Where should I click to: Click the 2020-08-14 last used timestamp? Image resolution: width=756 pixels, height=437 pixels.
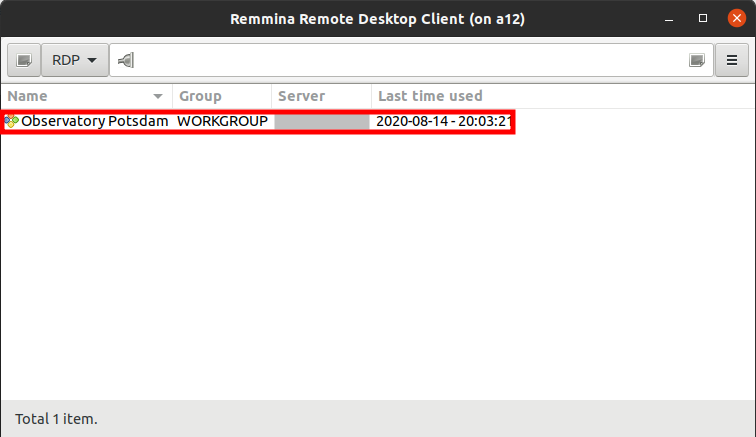point(443,122)
